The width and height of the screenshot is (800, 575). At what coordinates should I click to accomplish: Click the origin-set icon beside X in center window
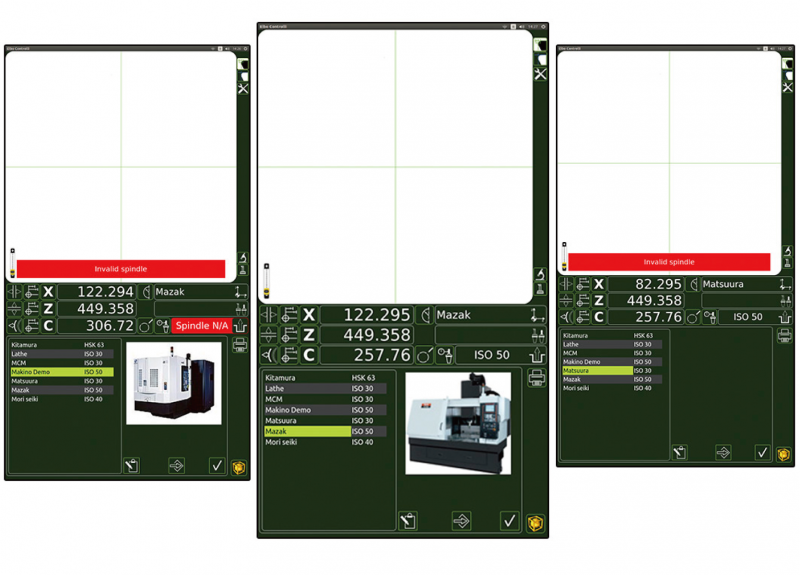tap(289, 315)
